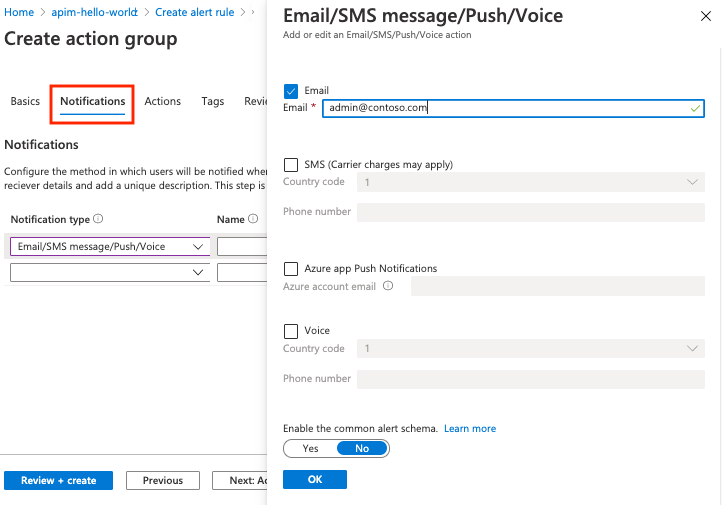Enable the Voice checkbox
722x505 pixels.
pos(291,331)
